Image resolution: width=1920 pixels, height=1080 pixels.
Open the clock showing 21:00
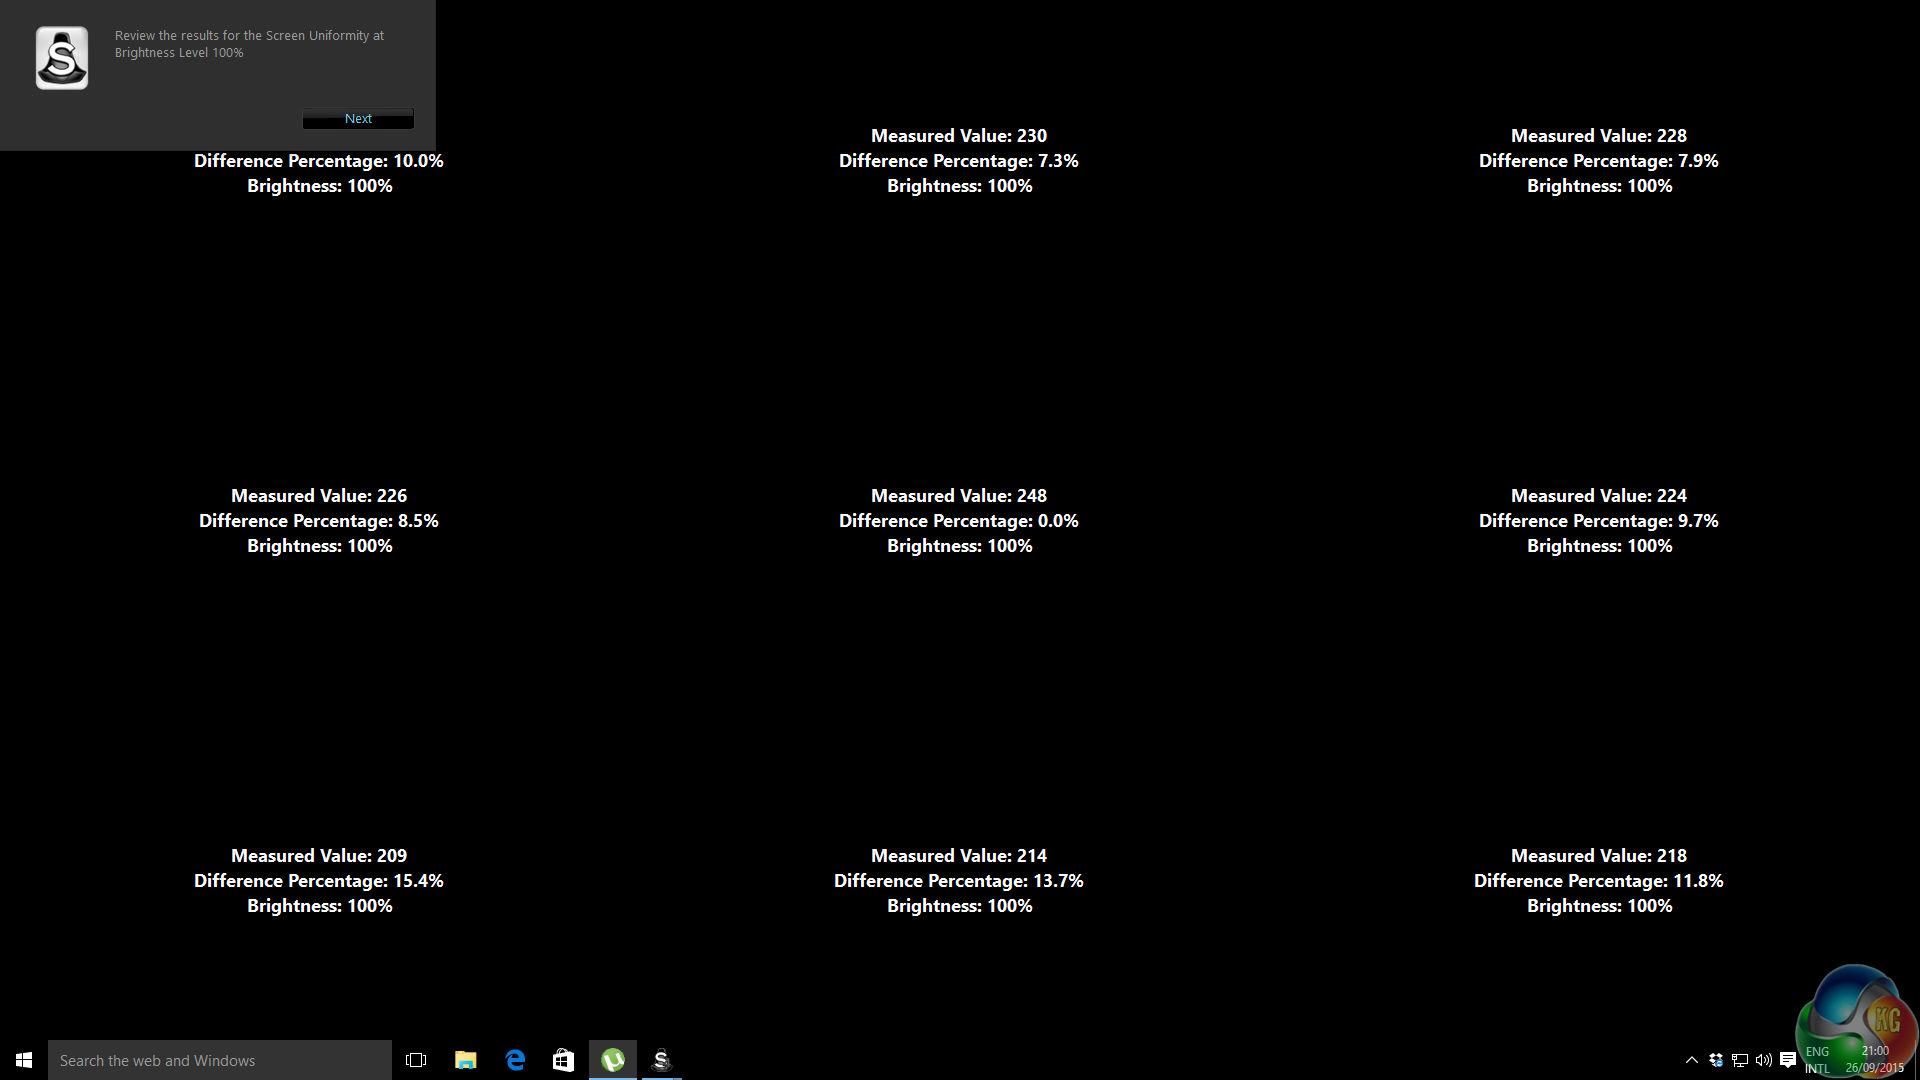coord(1875,1060)
